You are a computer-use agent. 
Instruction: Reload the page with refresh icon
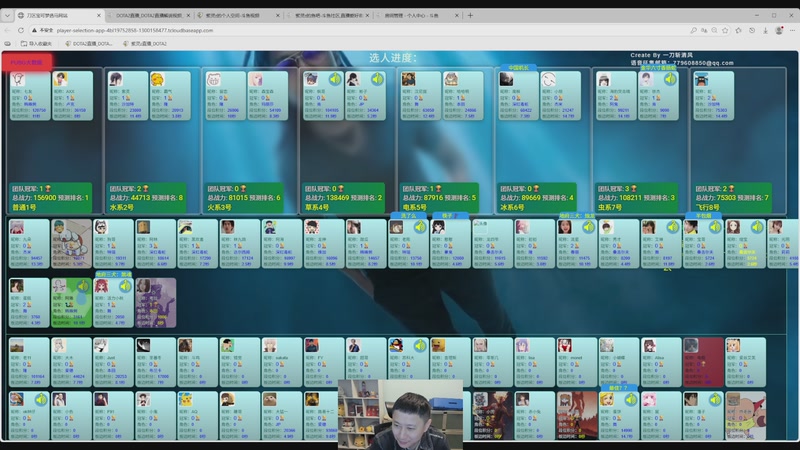tap(21, 31)
